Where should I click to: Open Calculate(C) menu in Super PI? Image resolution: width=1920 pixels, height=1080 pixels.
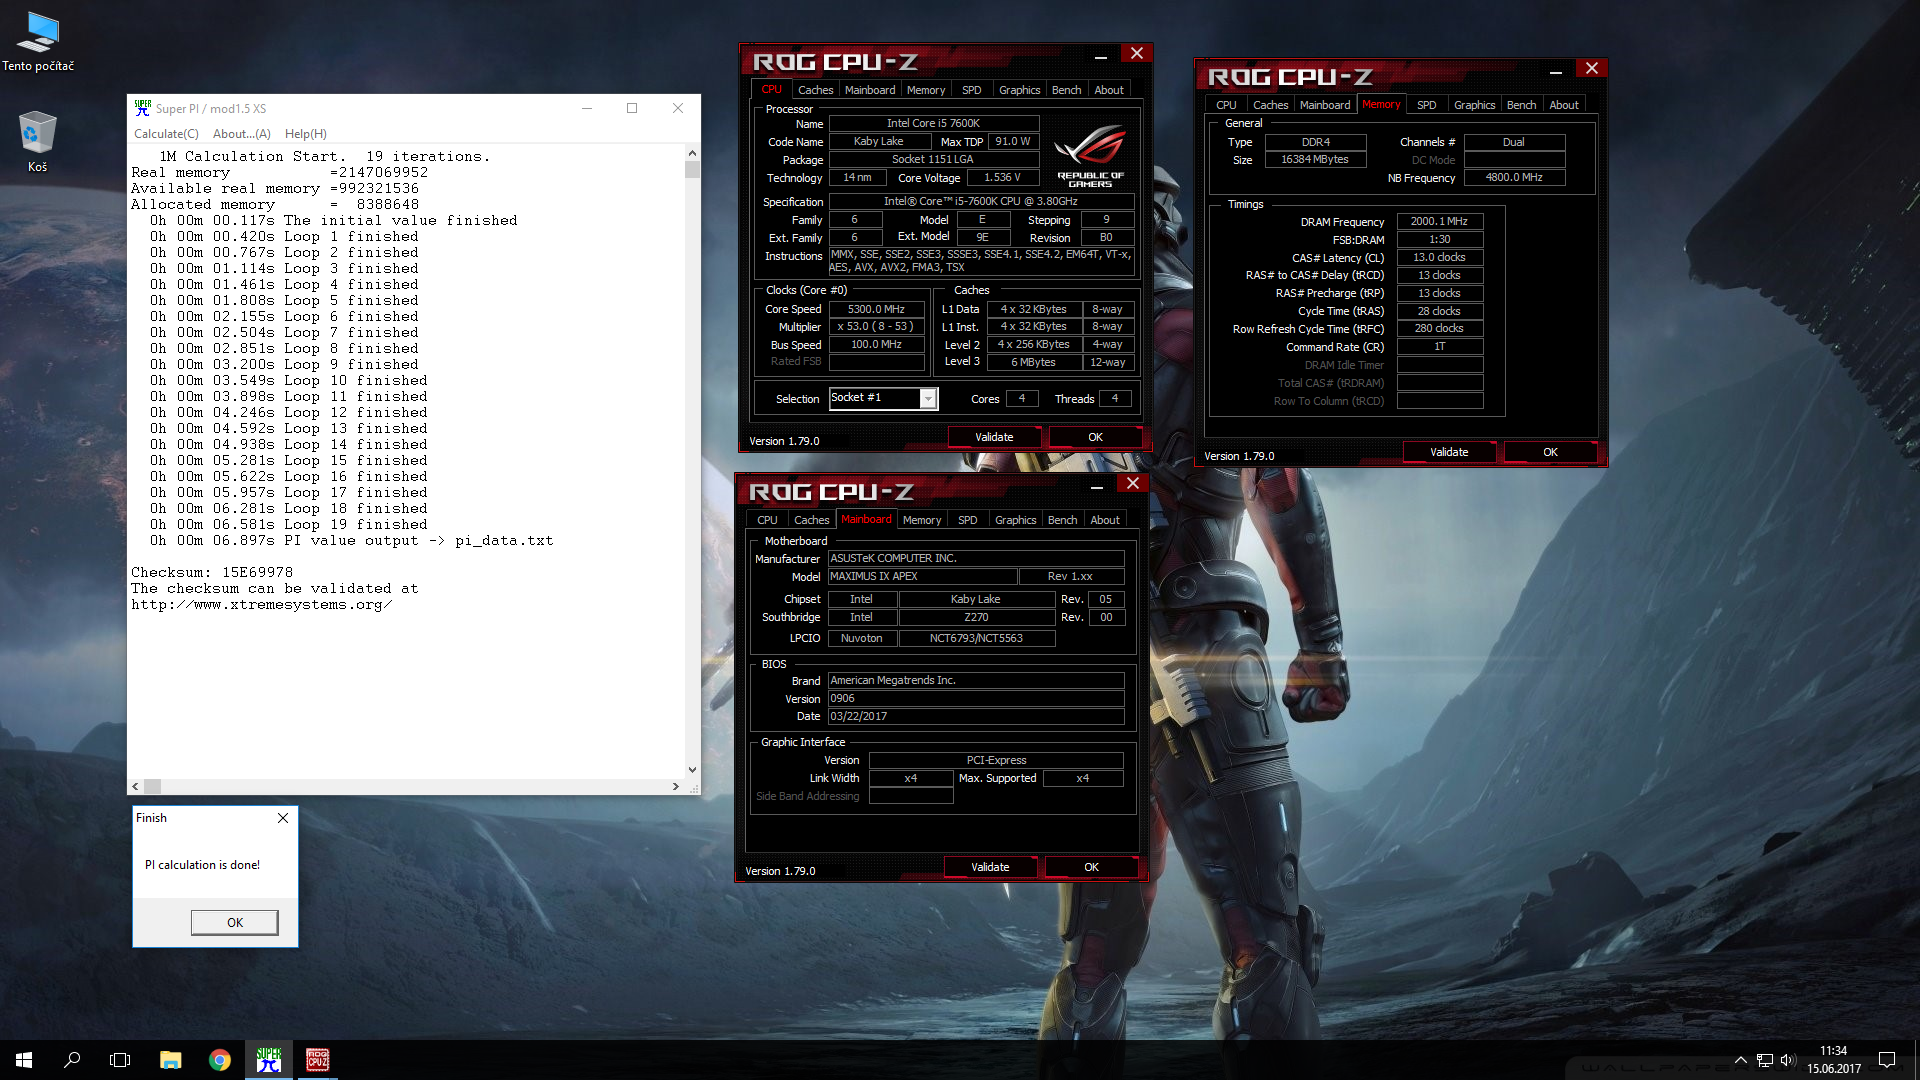pos(166,134)
